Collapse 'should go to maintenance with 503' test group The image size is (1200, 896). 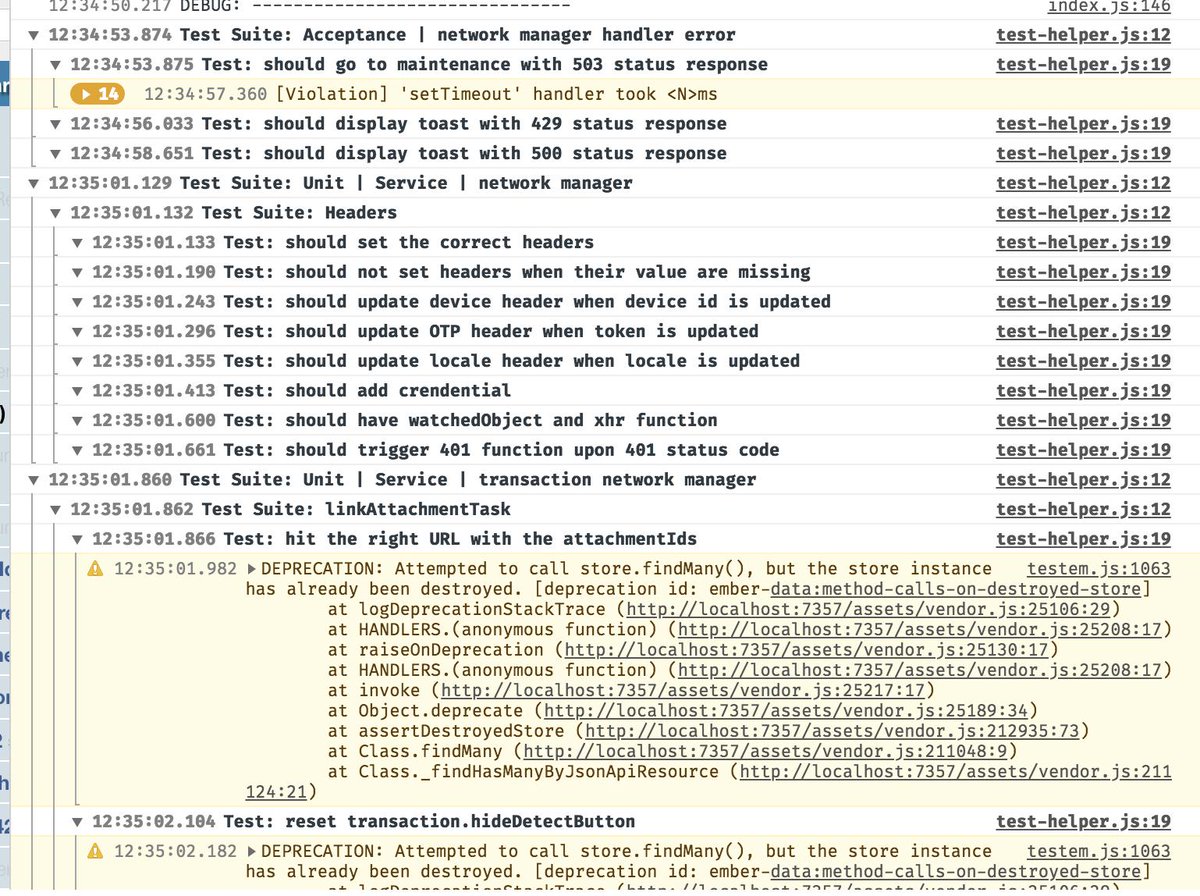click(58, 65)
